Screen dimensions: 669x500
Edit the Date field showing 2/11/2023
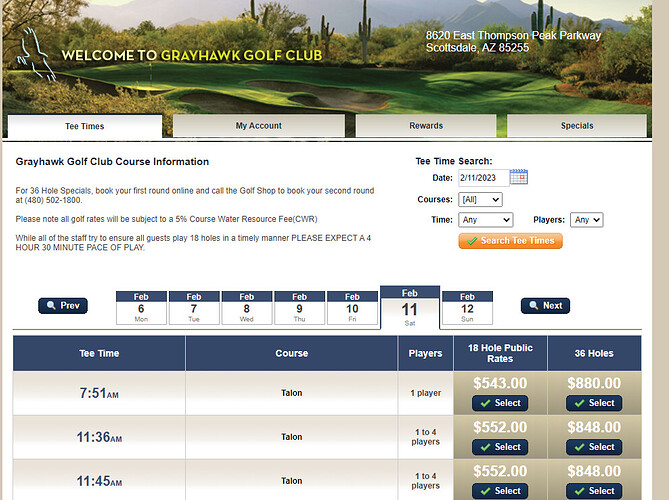pyautogui.click(x=483, y=178)
